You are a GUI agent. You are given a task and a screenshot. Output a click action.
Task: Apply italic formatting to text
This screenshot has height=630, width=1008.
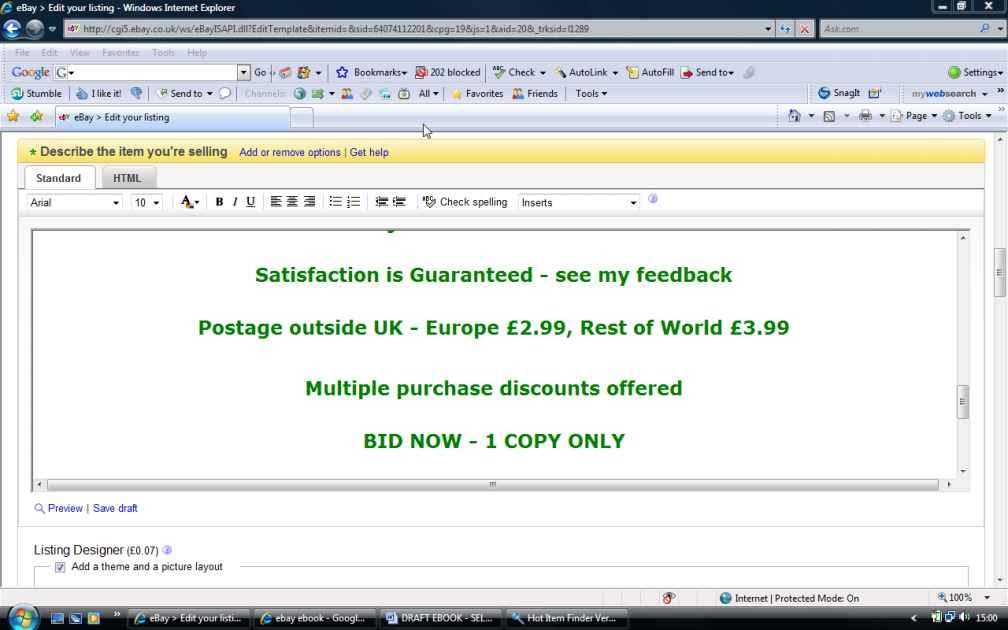click(235, 202)
